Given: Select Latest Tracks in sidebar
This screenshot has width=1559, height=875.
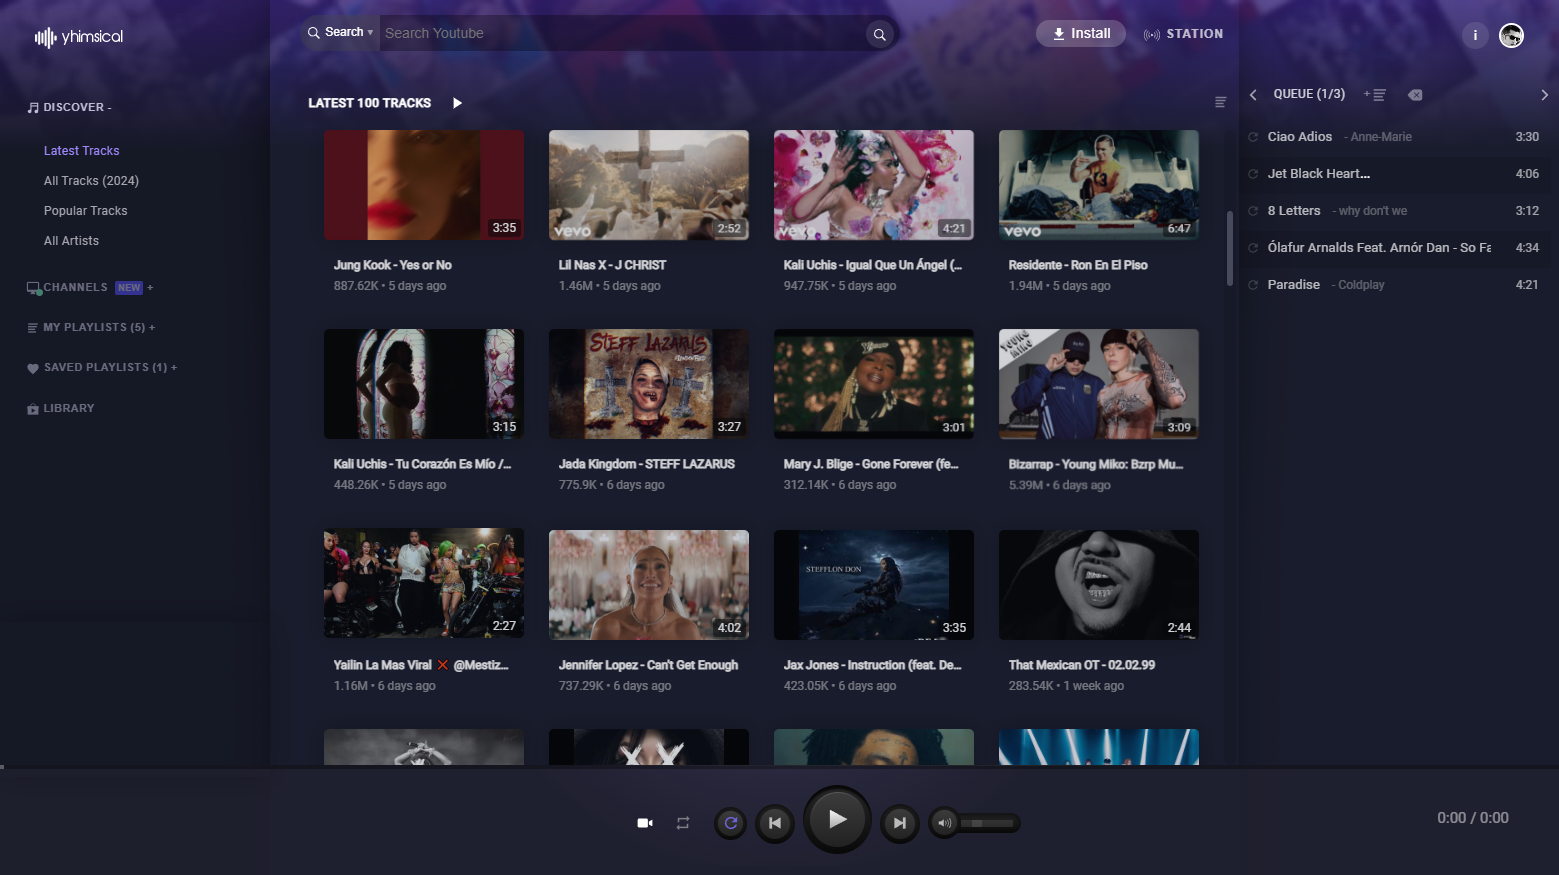Looking at the screenshot, I should [82, 151].
